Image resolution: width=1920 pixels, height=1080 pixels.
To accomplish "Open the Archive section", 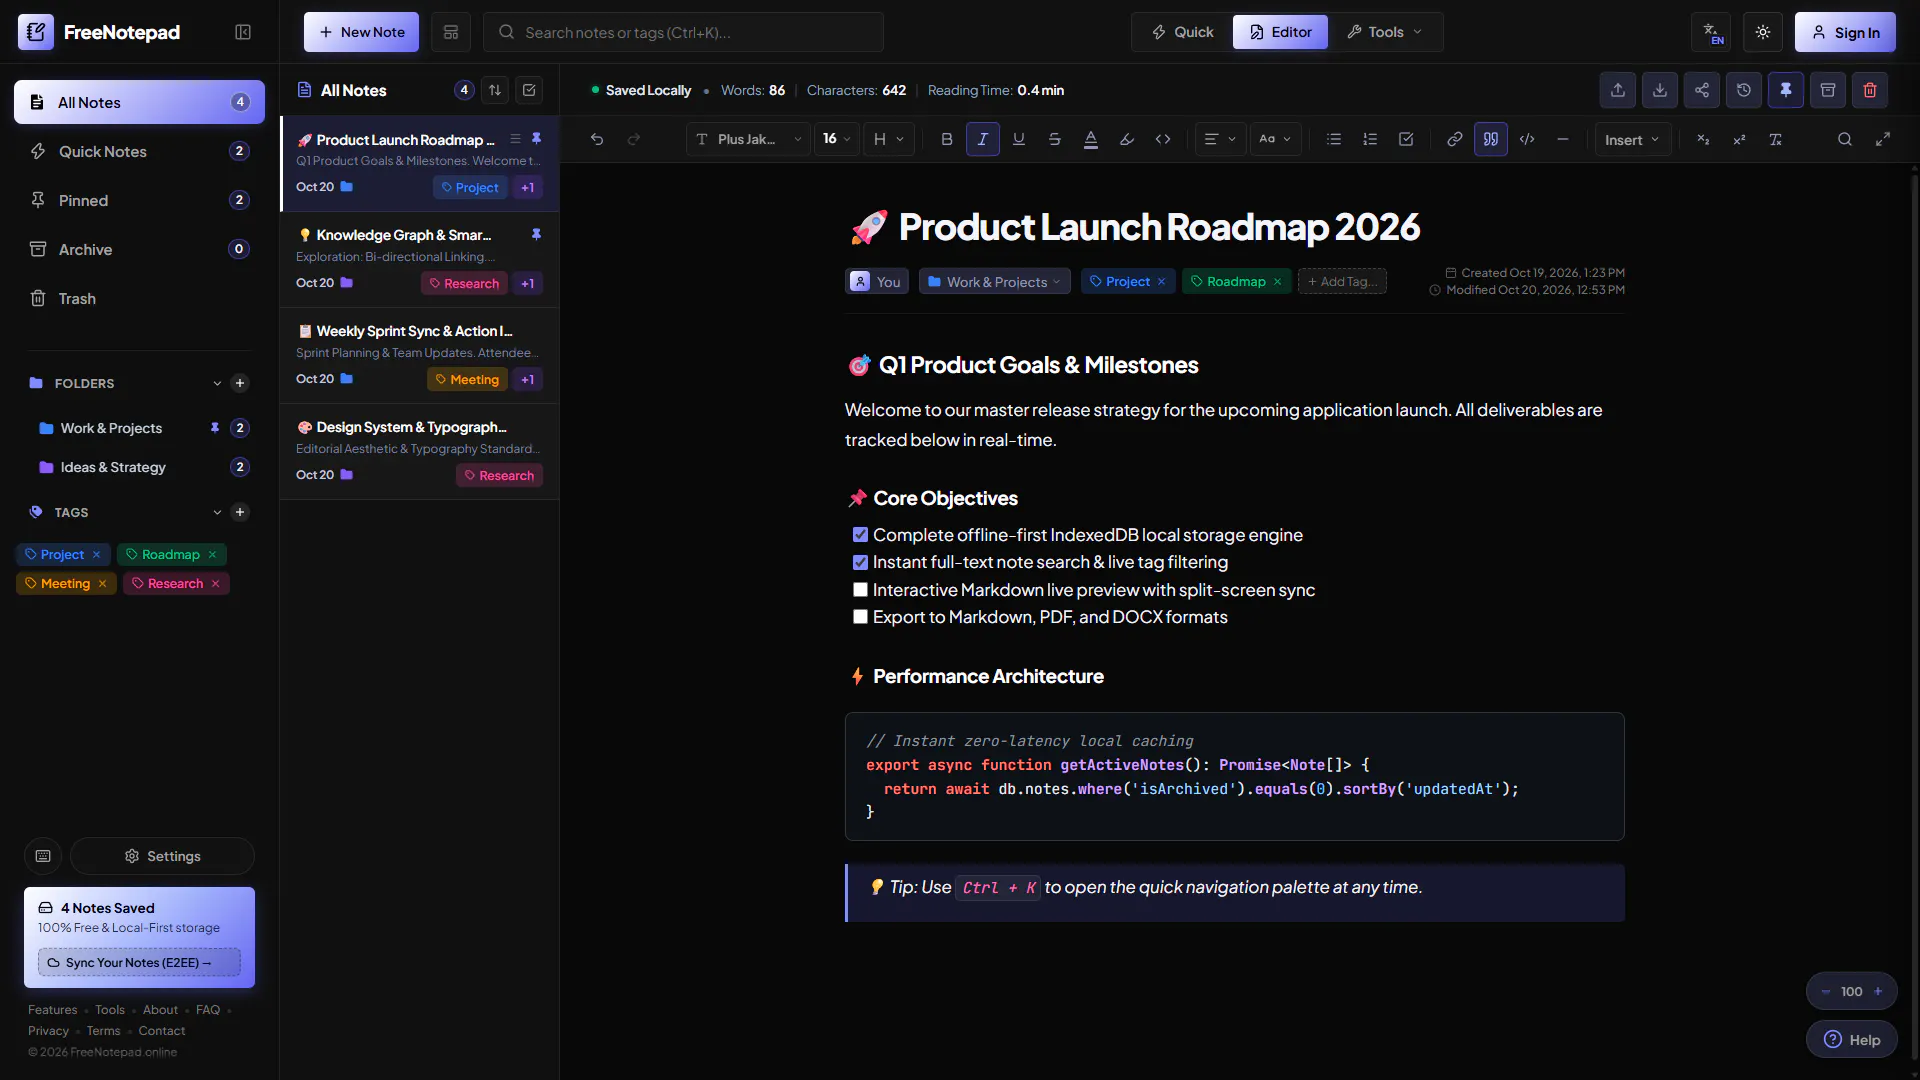I will coord(139,249).
